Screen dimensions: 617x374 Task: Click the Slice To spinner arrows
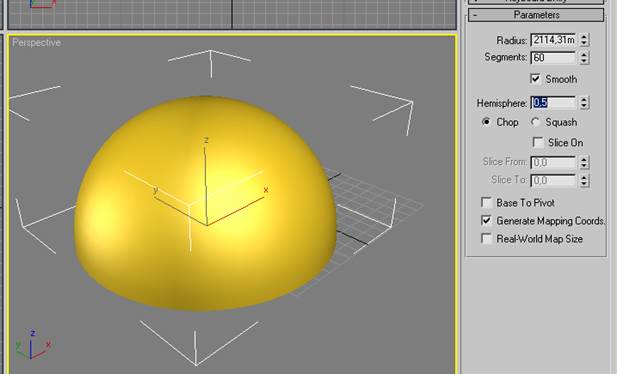click(x=584, y=180)
